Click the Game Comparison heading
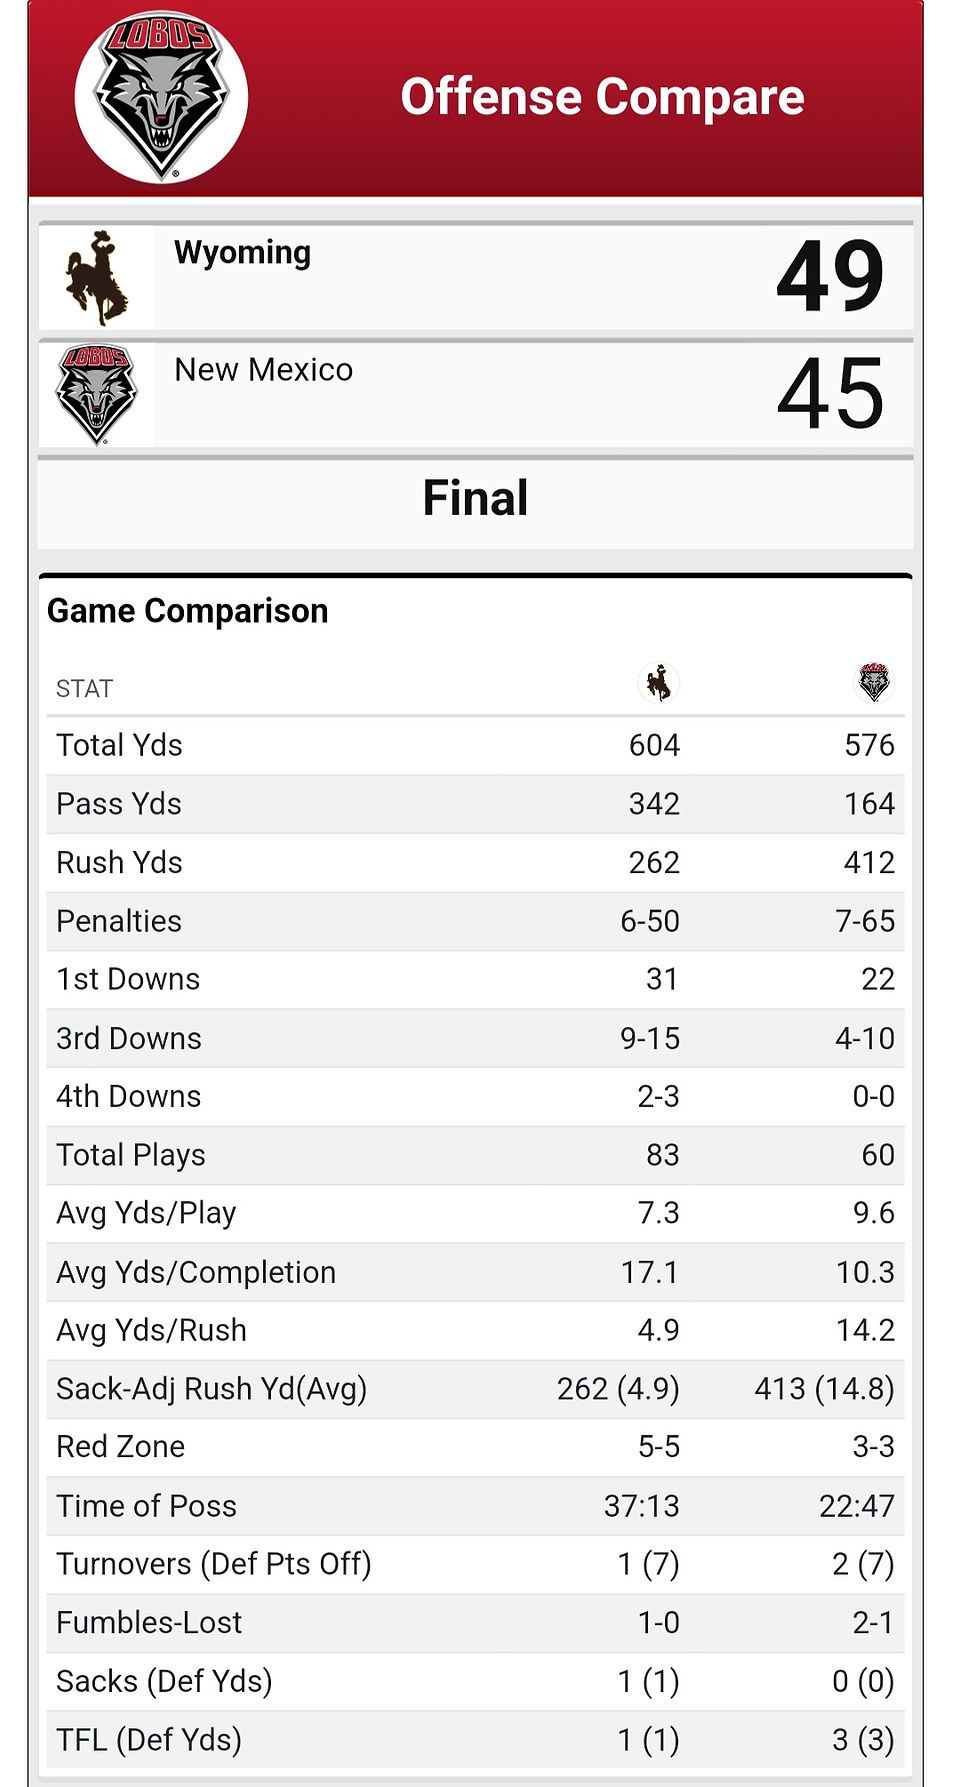Screen dimensions: 960x1787 [x=187, y=610]
